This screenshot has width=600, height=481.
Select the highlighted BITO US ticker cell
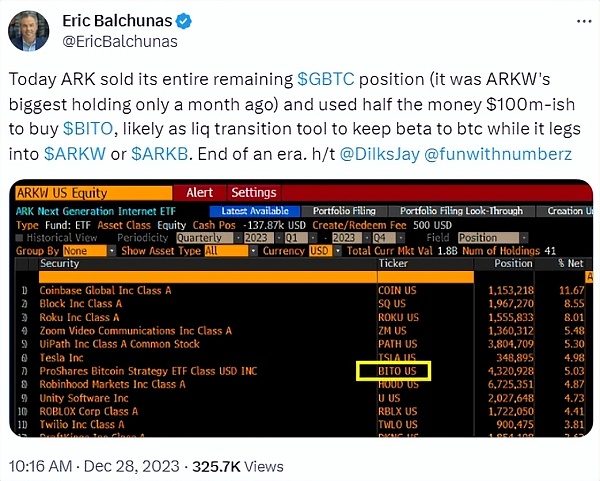pos(393,371)
